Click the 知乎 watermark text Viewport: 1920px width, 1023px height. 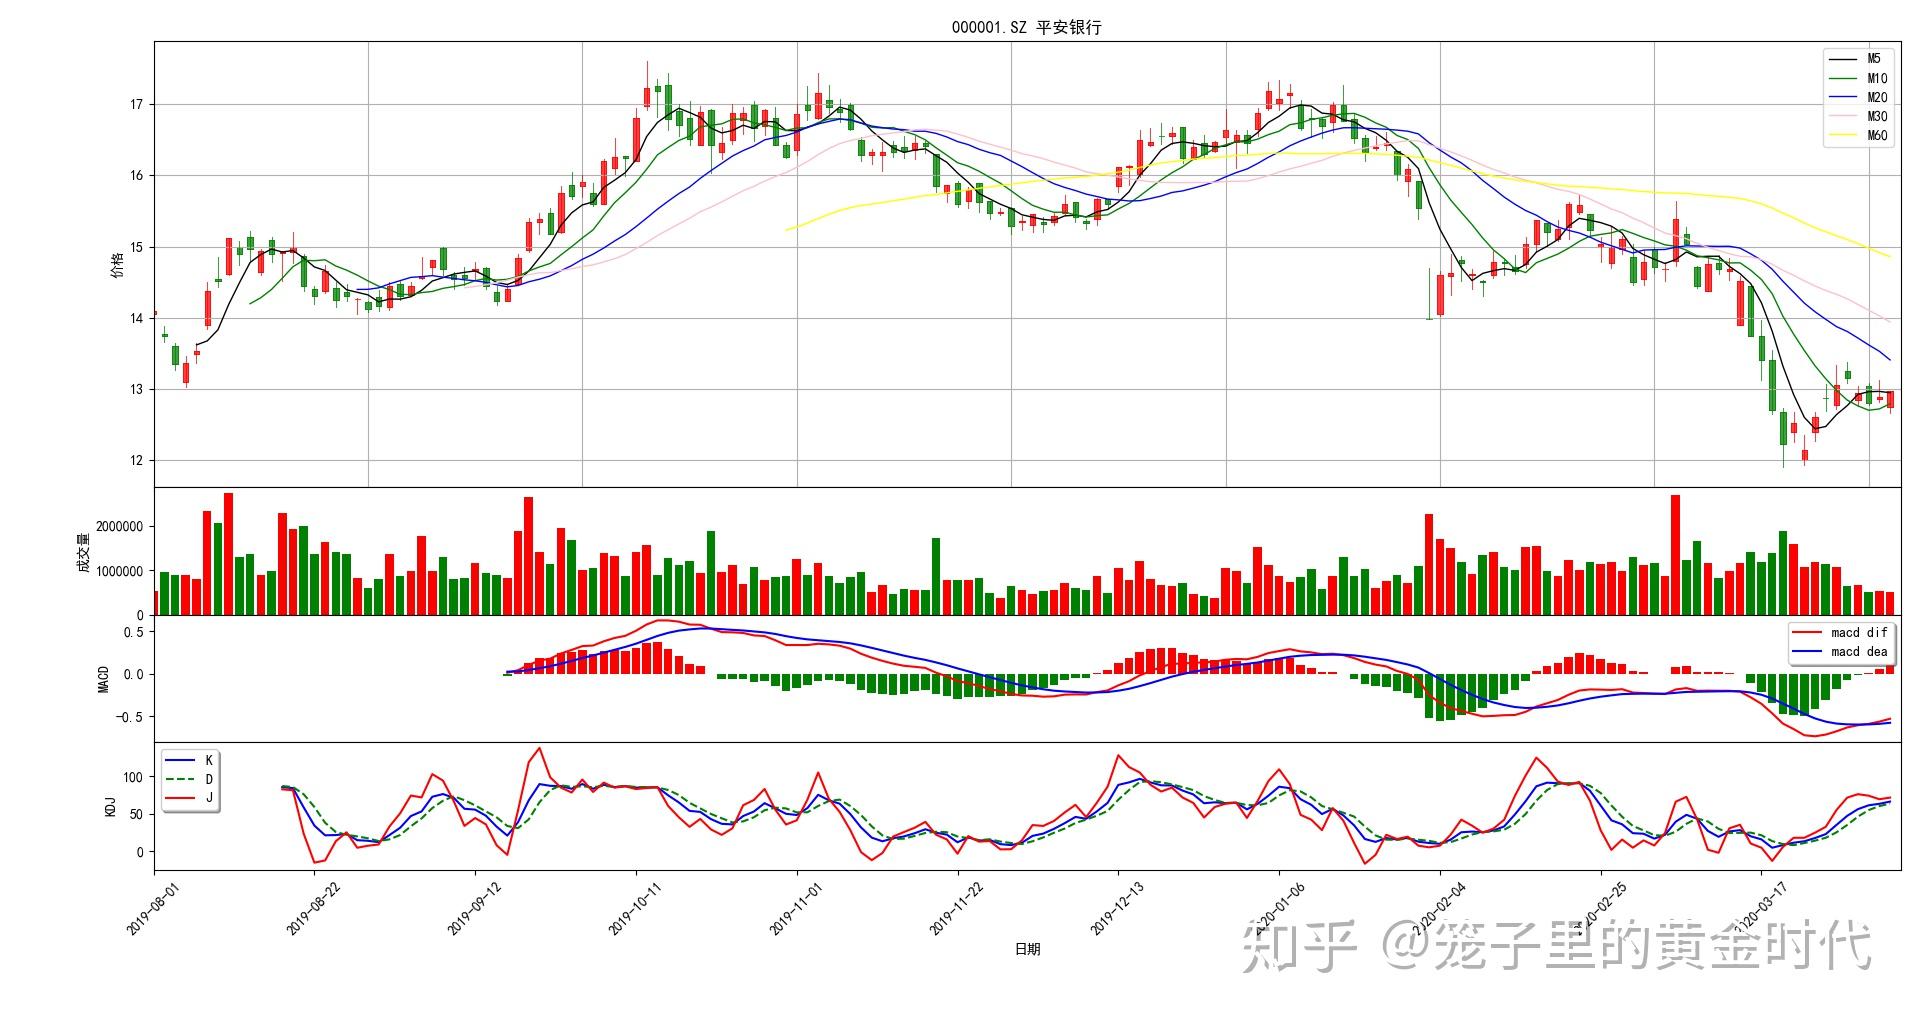point(1298,945)
